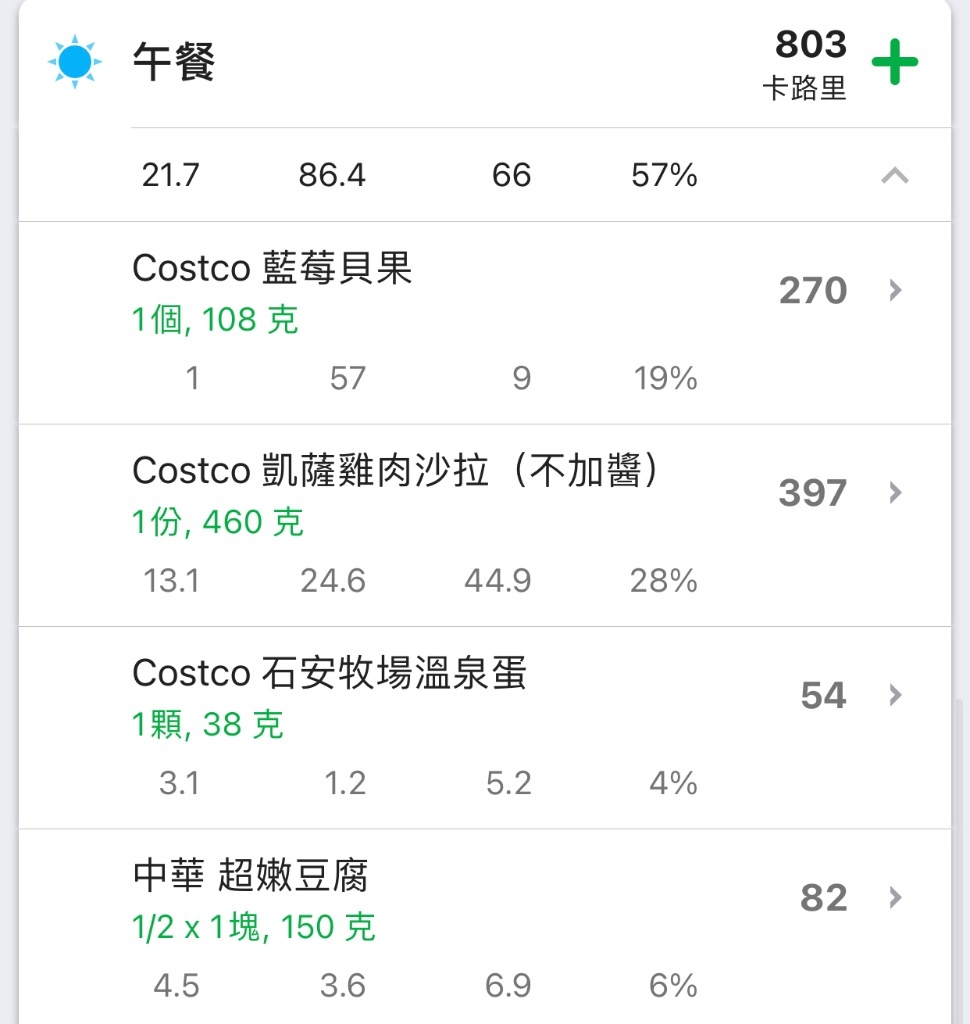970x1024 pixels.
Task: Open details arrow for 中華 超嫩豆腐
Action: click(896, 897)
